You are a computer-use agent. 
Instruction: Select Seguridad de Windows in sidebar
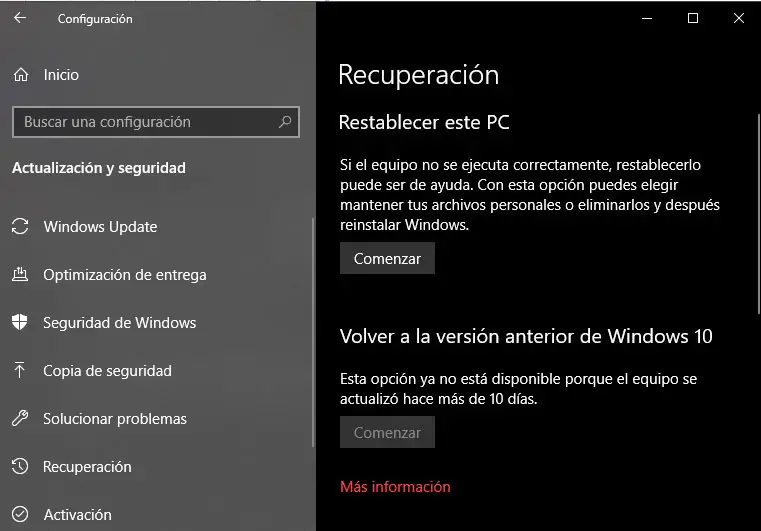click(119, 323)
